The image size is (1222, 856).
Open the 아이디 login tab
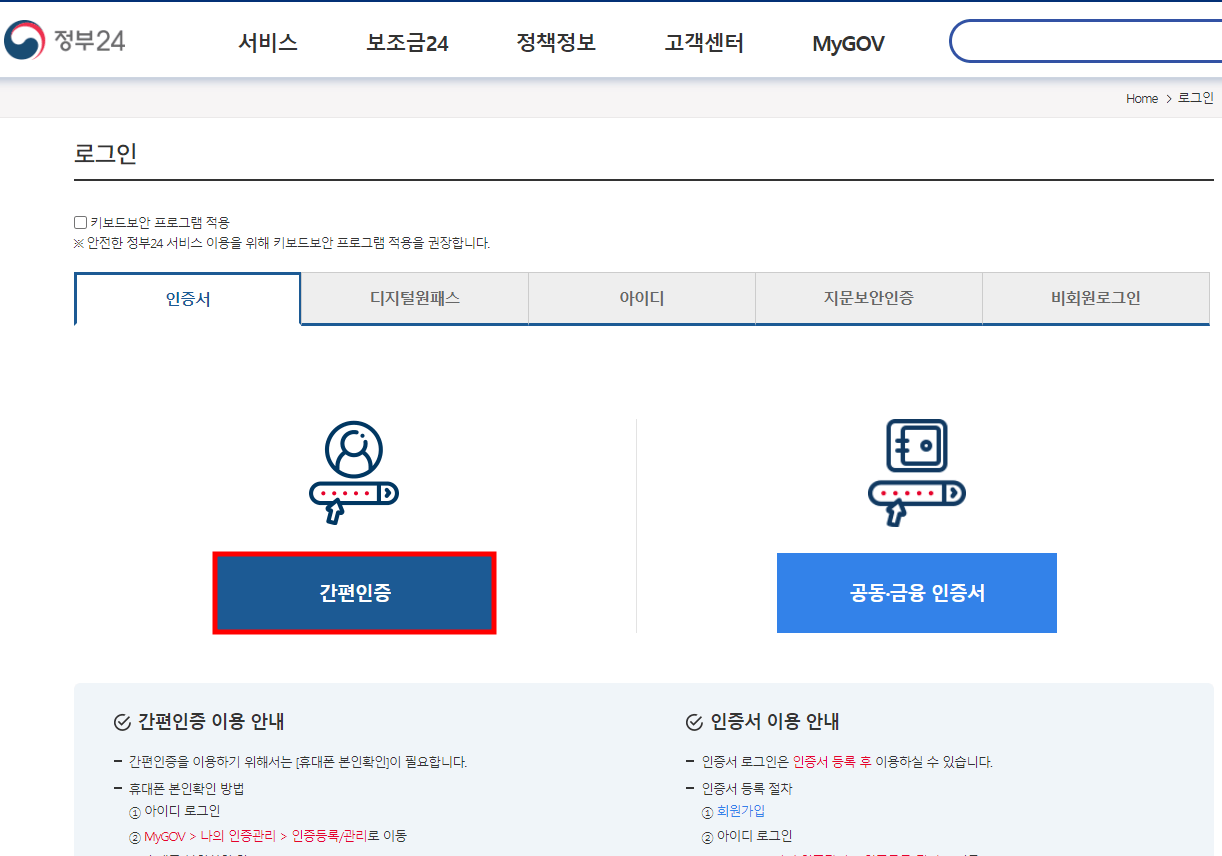tap(641, 298)
